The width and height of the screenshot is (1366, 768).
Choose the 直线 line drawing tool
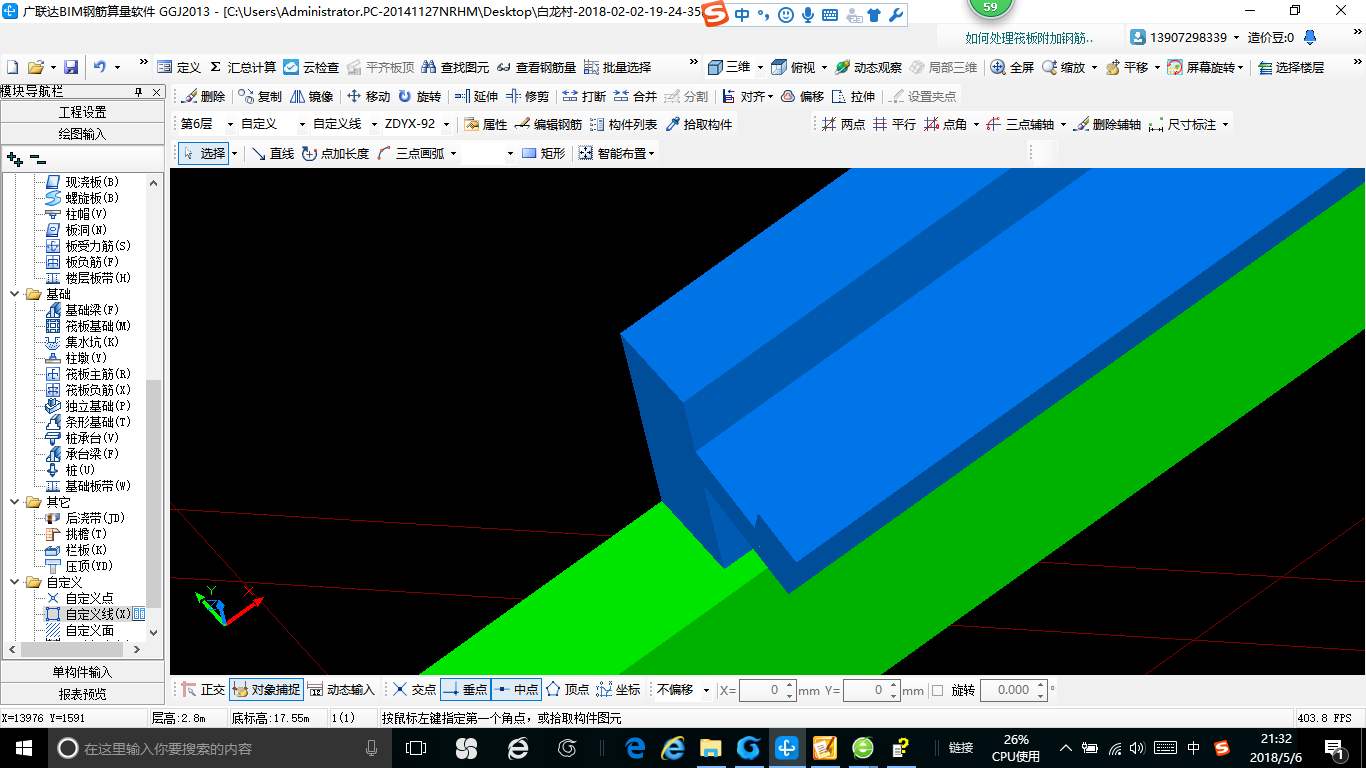pos(272,153)
